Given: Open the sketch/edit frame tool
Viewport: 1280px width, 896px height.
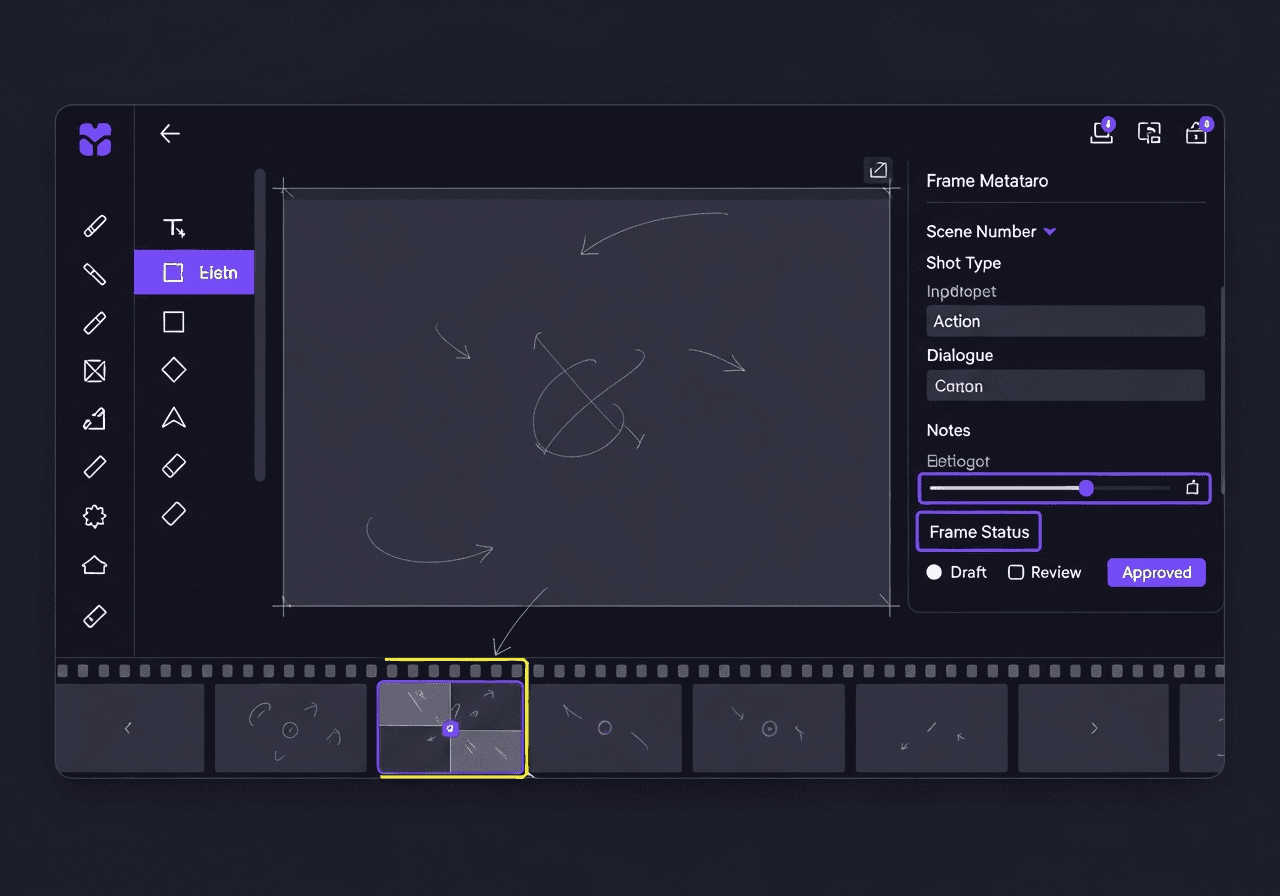Looking at the screenshot, I should click(94, 419).
